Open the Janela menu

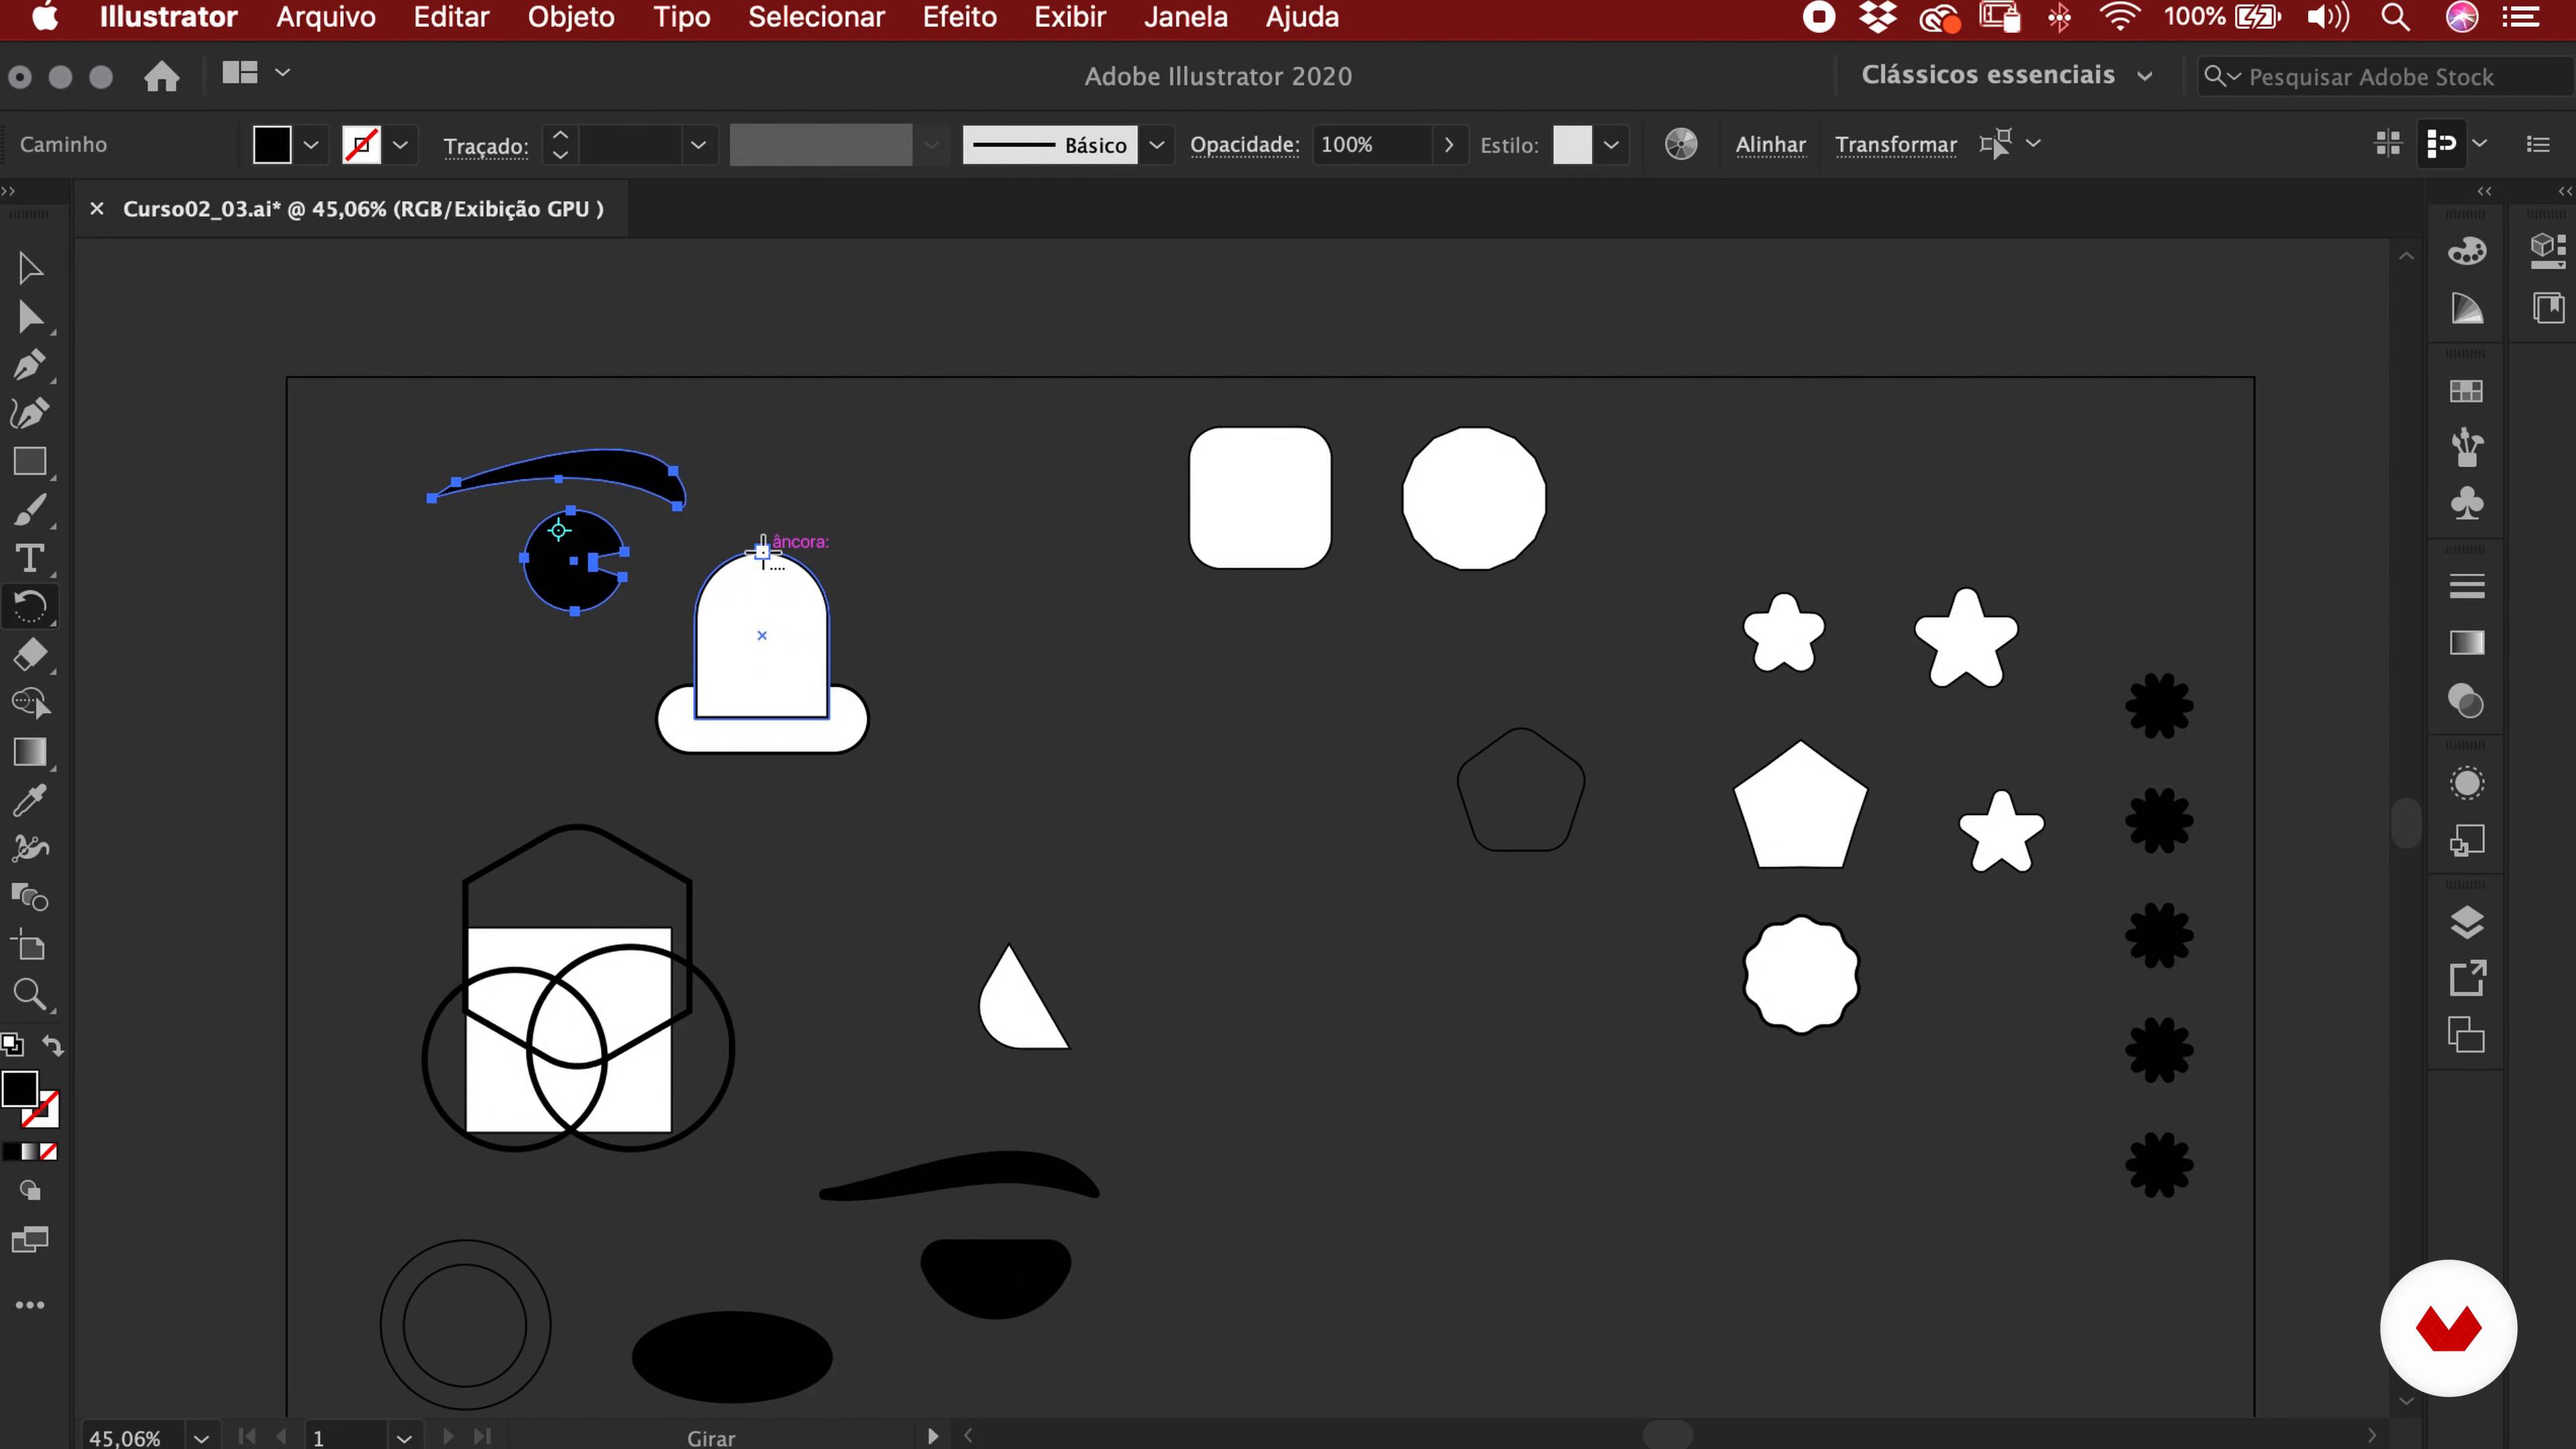(x=1185, y=17)
